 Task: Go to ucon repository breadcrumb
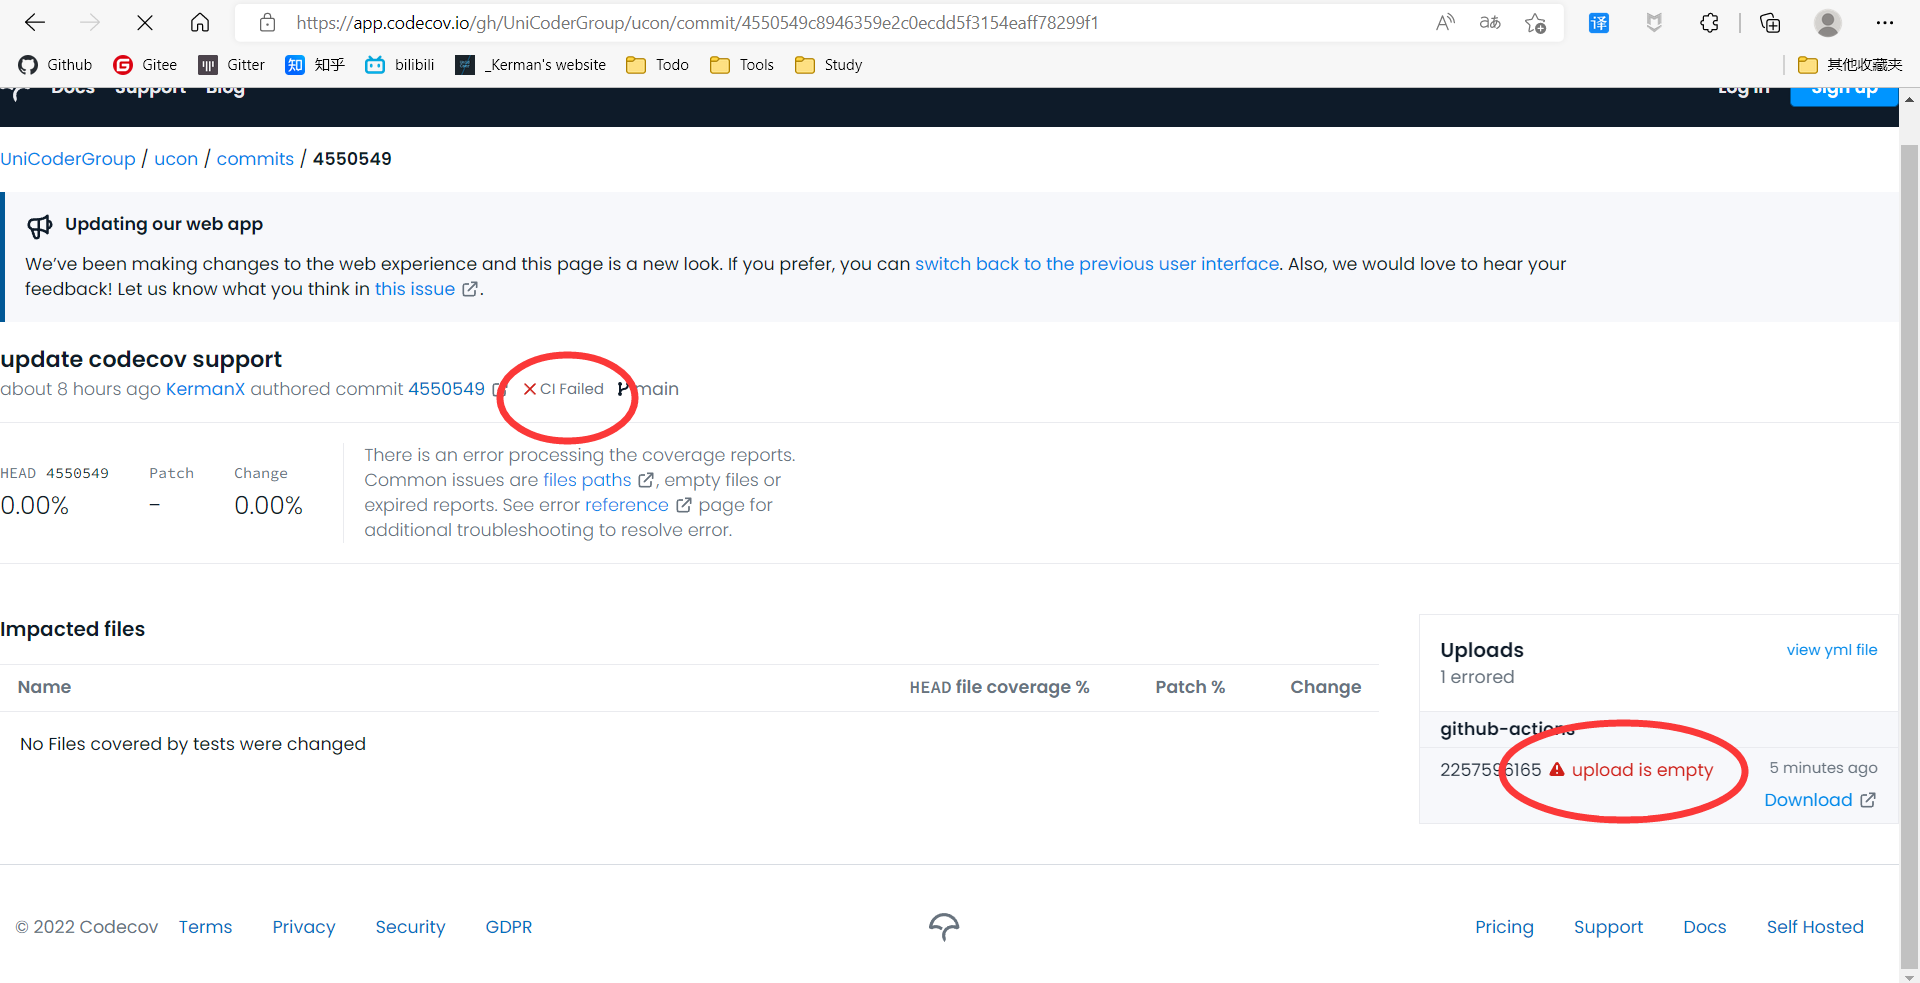176,159
